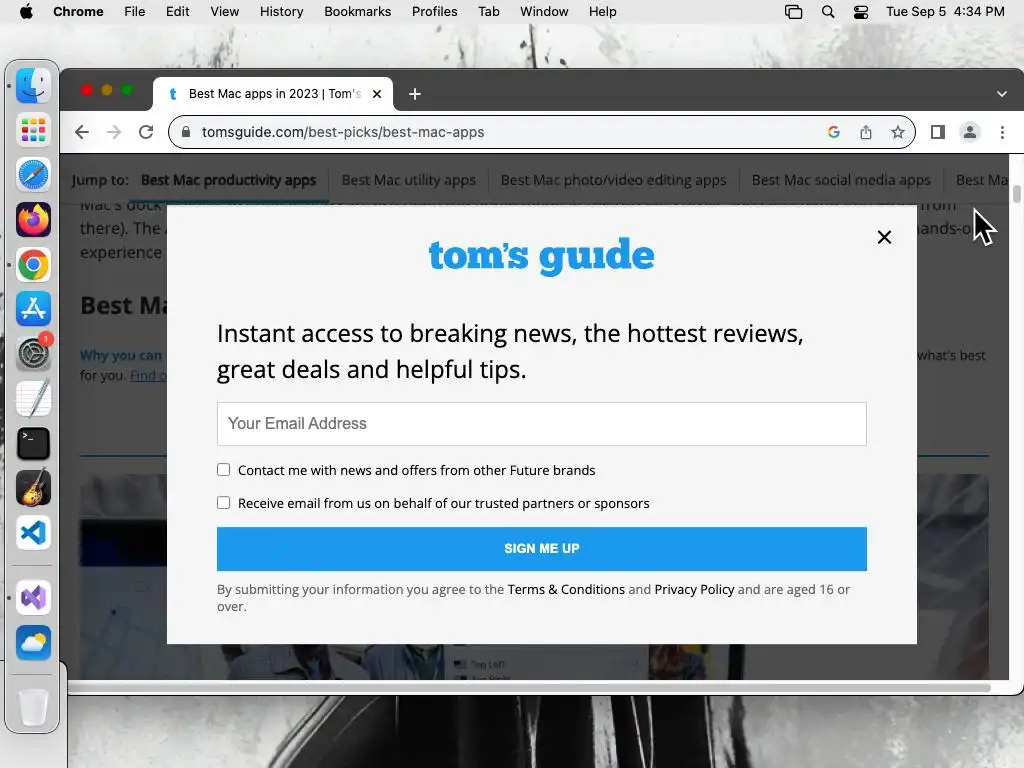The width and height of the screenshot is (1024, 768).
Task: Check Receive email from trusted partners
Action: pyautogui.click(x=223, y=503)
